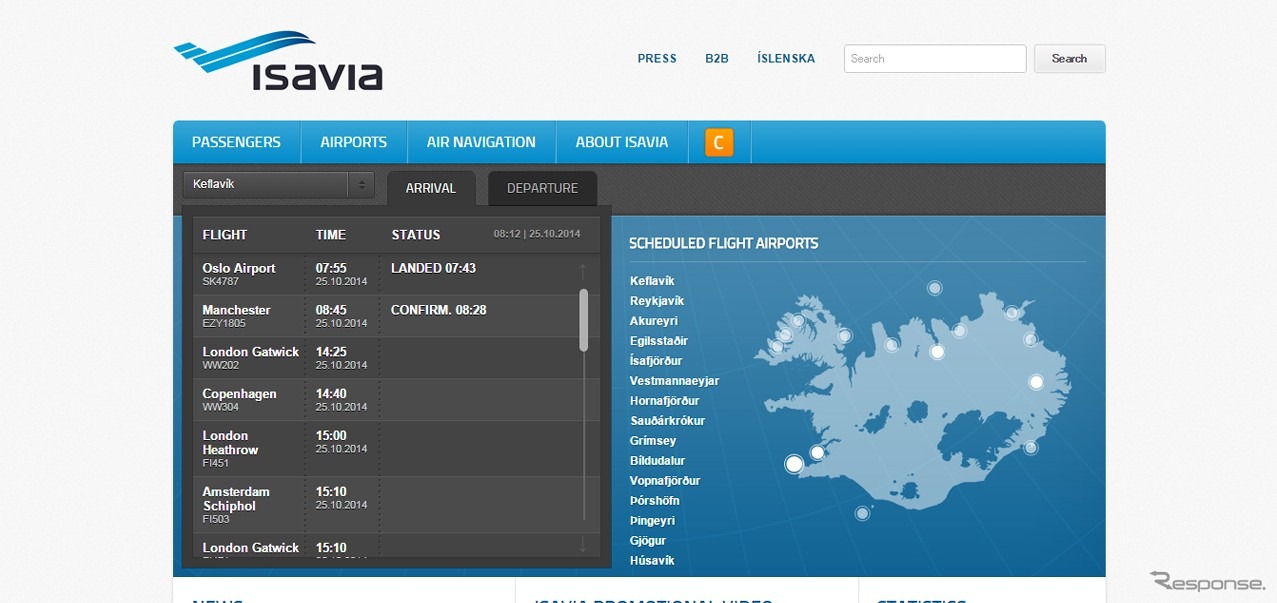Select the Manchester EZY1805 flight row
This screenshot has height=603, width=1277.
pyautogui.click(x=396, y=316)
